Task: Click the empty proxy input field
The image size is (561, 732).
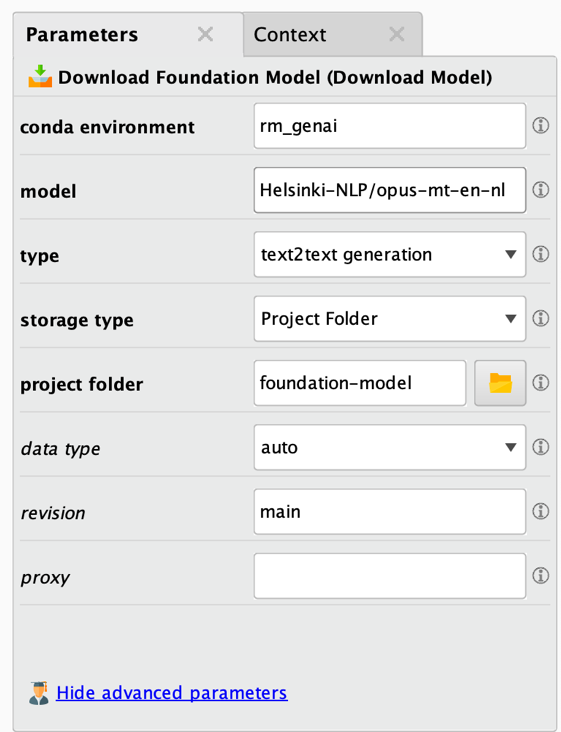Action: 390,576
